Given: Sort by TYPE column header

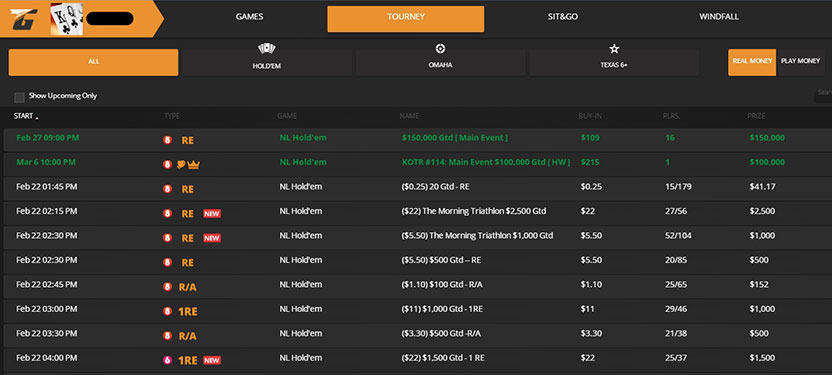Looking at the screenshot, I should pos(172,116).
